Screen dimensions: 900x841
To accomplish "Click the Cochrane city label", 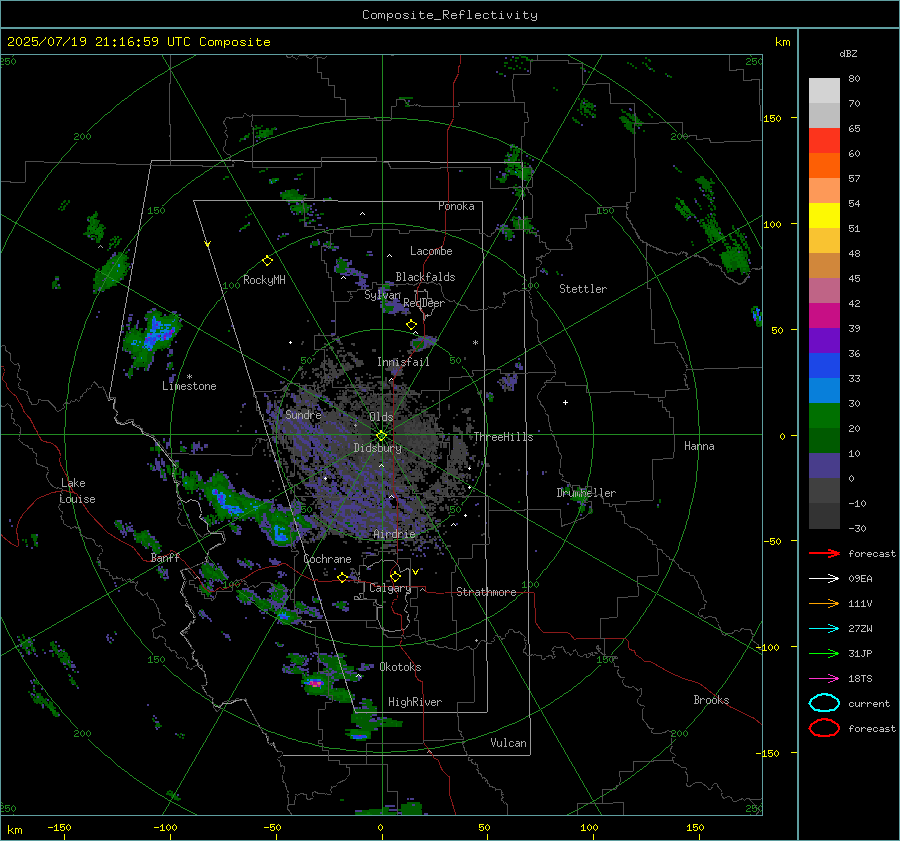I will coord(327,559).
